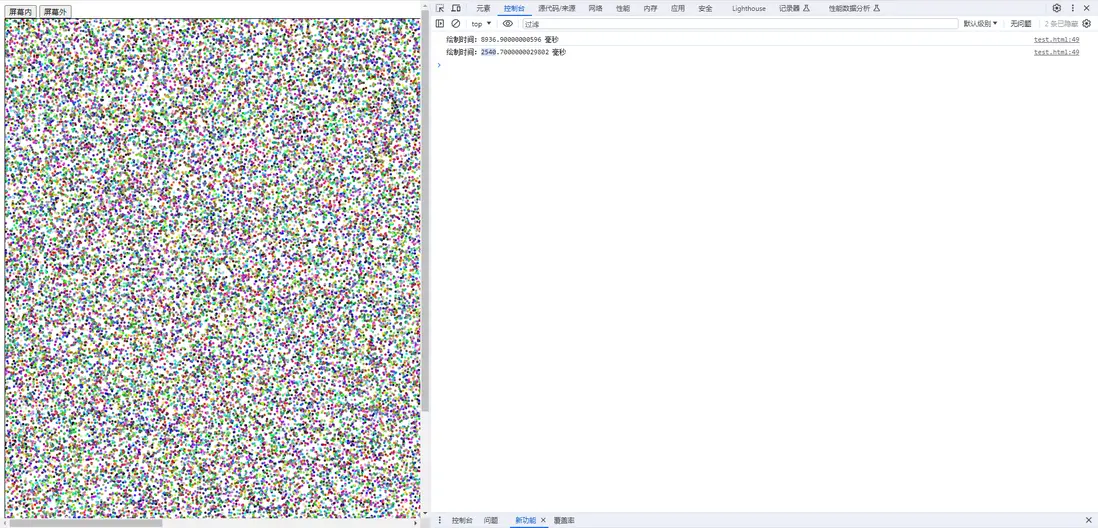Clear the console with the ban icon
Screen dimensions: 1098x528
pyautogui.click(x=456, y=24)
